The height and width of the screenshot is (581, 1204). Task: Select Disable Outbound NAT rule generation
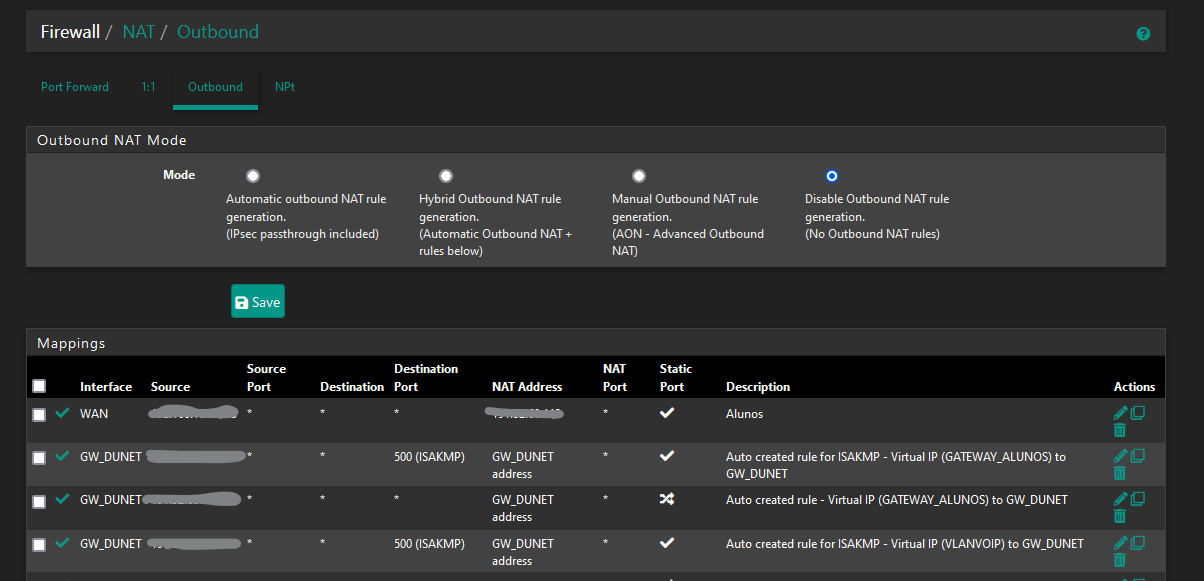coord(832,176)
